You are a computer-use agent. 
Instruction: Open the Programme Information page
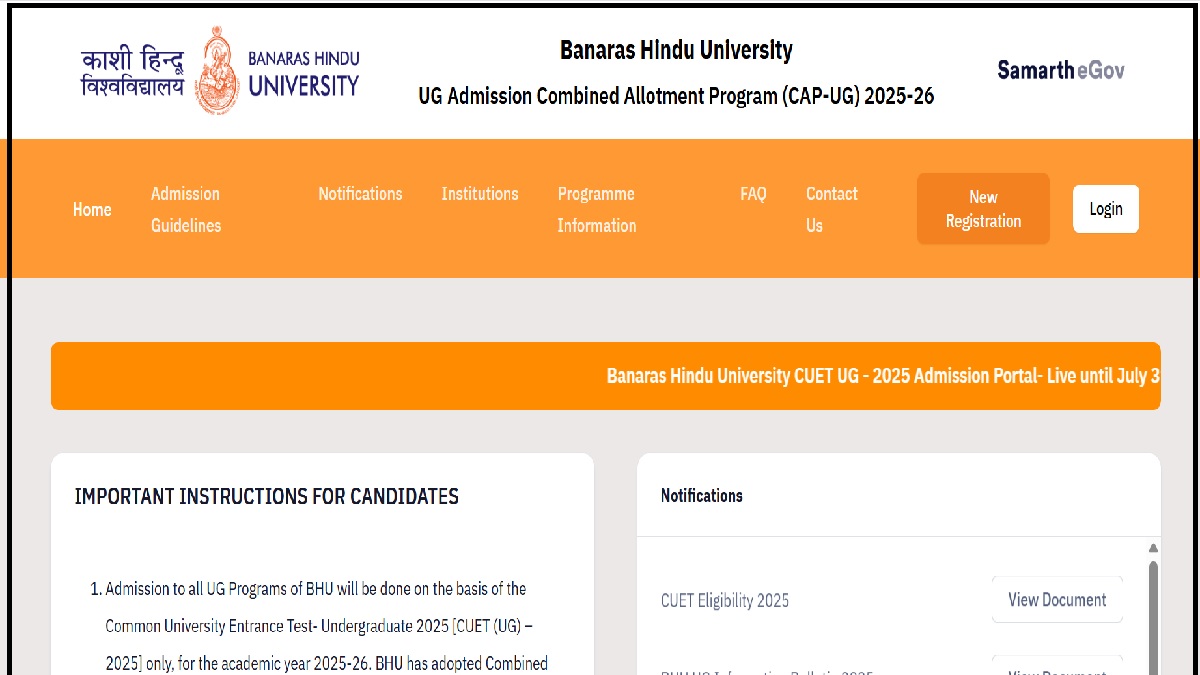tap(596, 209)
